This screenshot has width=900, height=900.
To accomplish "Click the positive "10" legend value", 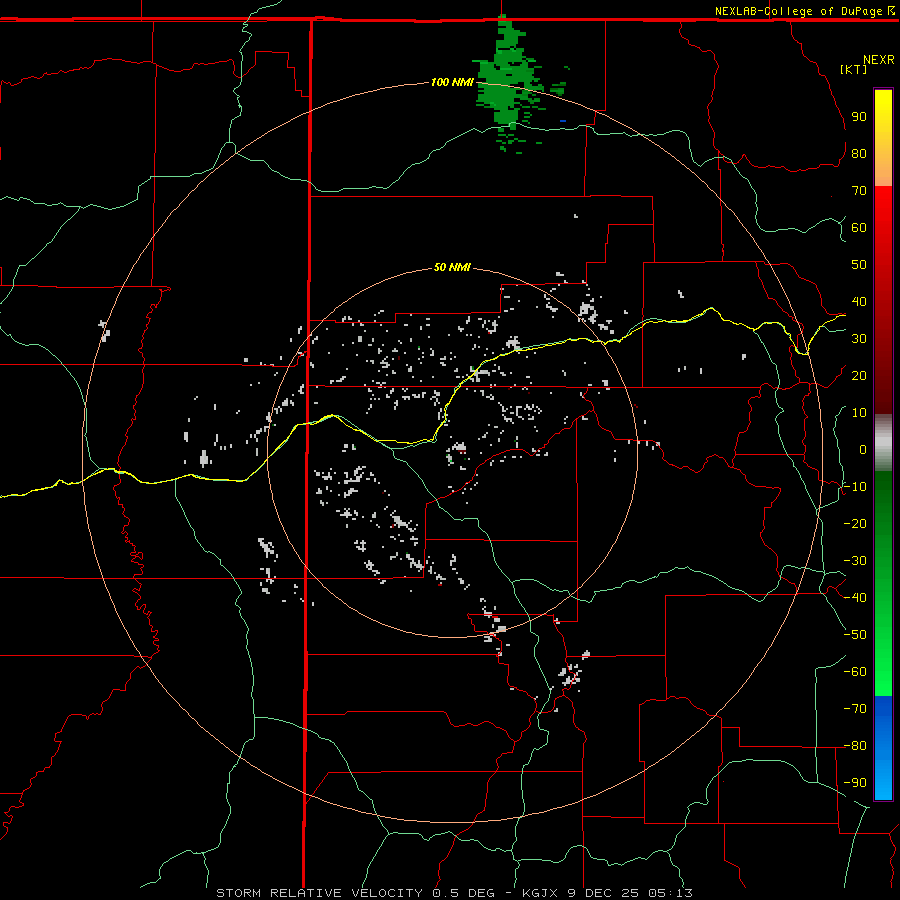I will click(x=859, y=413).
